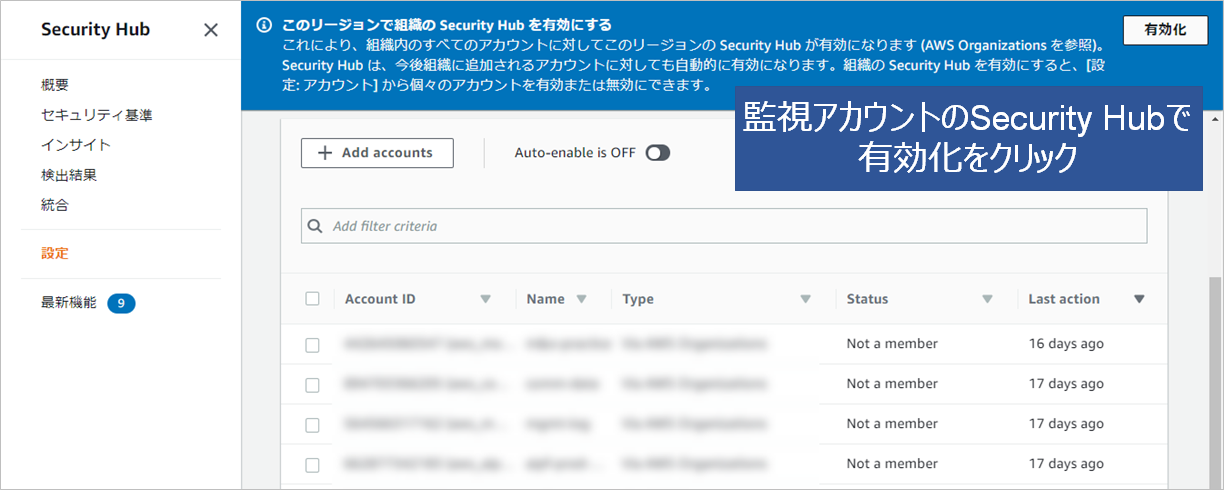Click the 有効化 button in banner

pyautogui.click(x=1165, y=30)
